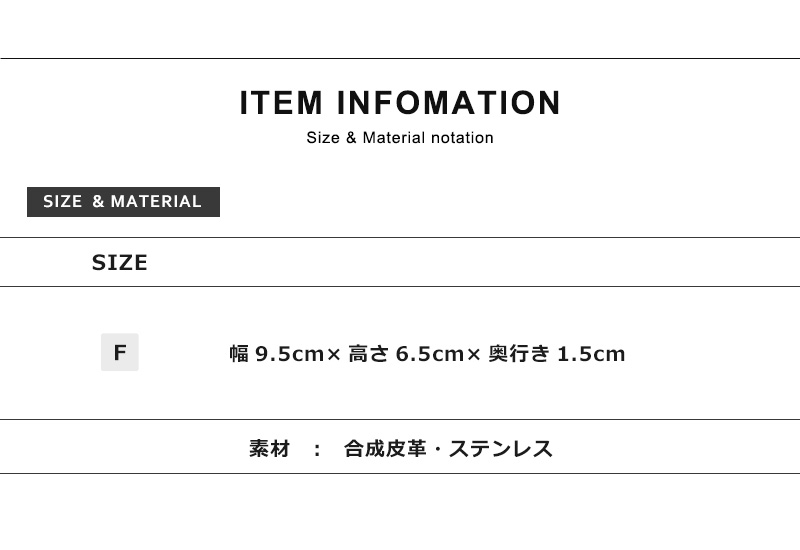
Task: Select the 幅 9.5cm width text
Action: pyautogui.click(x=276, y=354)
